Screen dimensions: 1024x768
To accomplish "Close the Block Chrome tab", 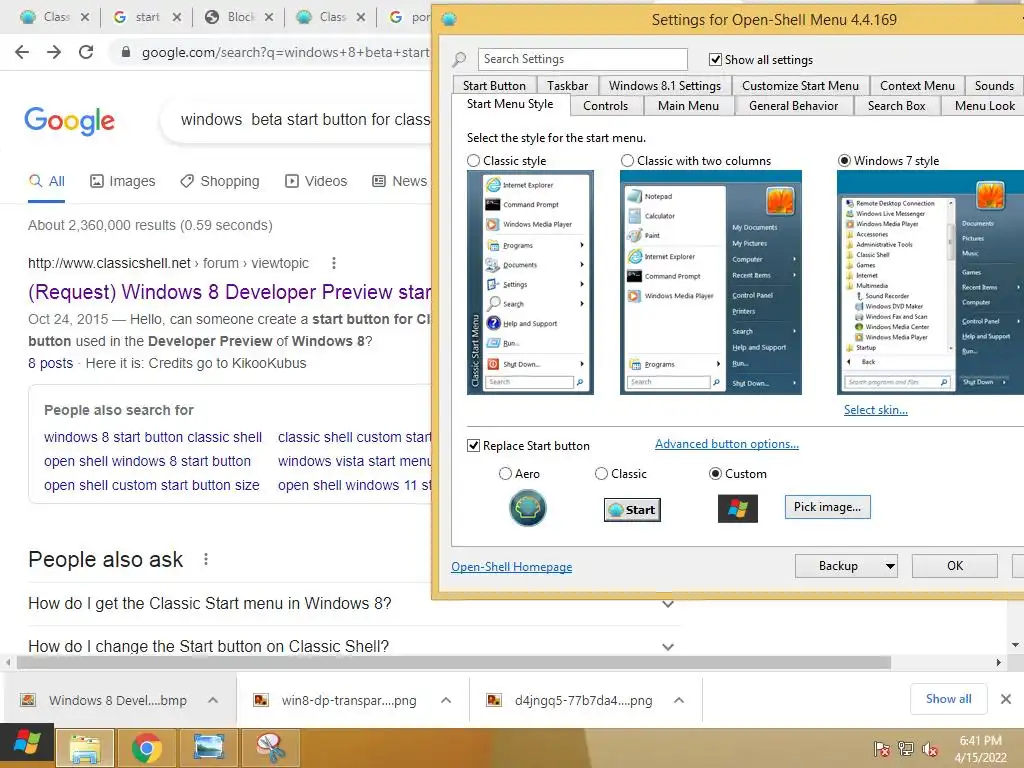I will tap(269, 18).
